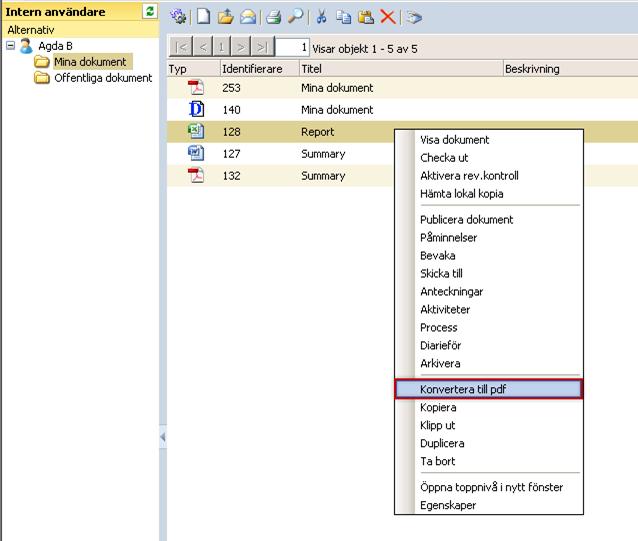Screen dimensions: 638x541
Task: Choose Öppna toppnivå i nytt fönster
Action: [x=489, y=487]
